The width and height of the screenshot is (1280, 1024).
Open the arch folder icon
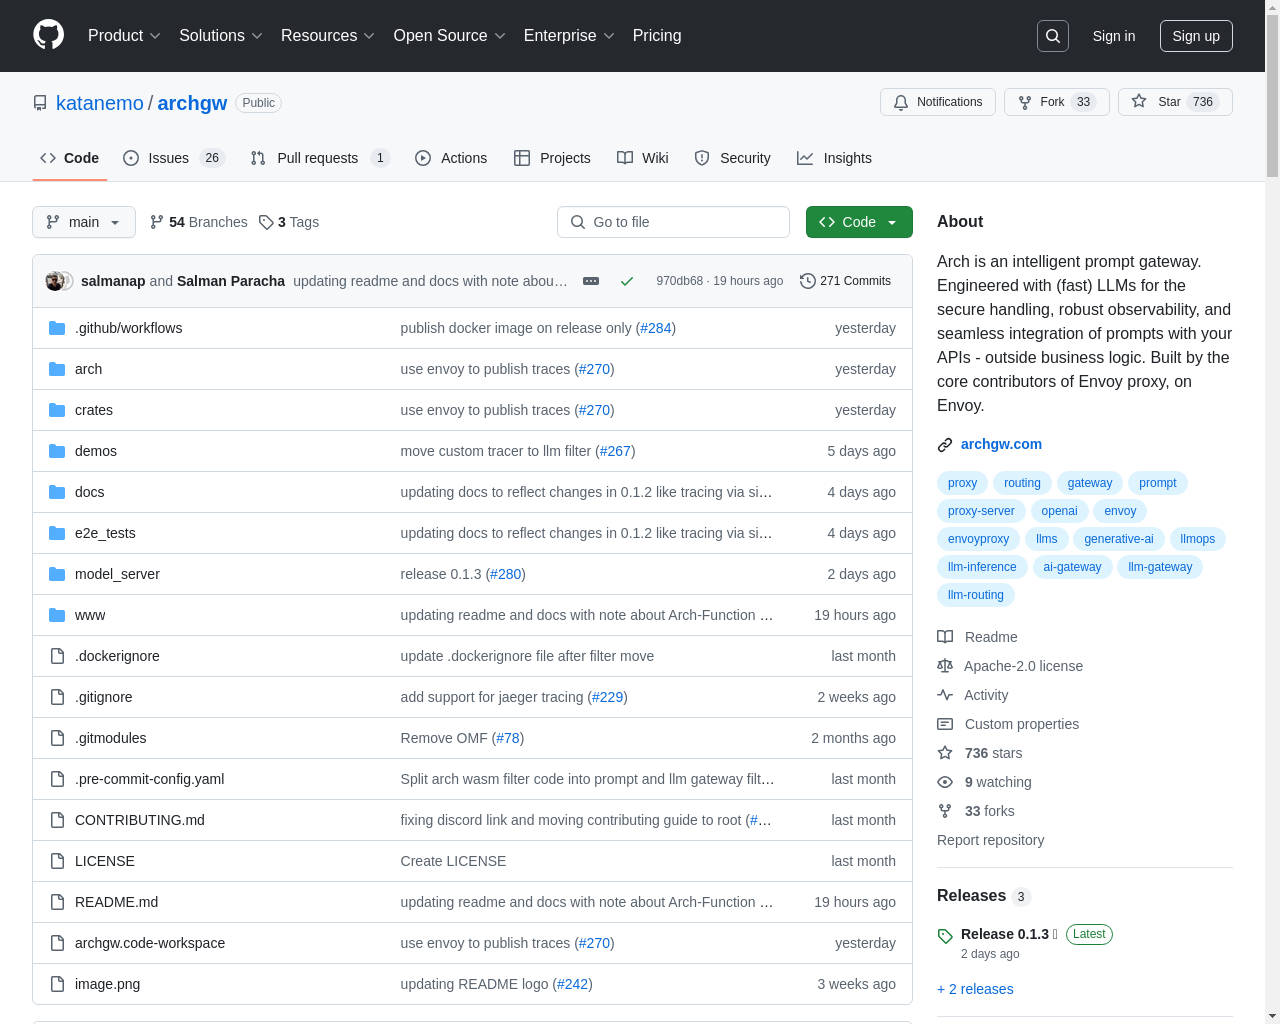click(x=57, y=369)
